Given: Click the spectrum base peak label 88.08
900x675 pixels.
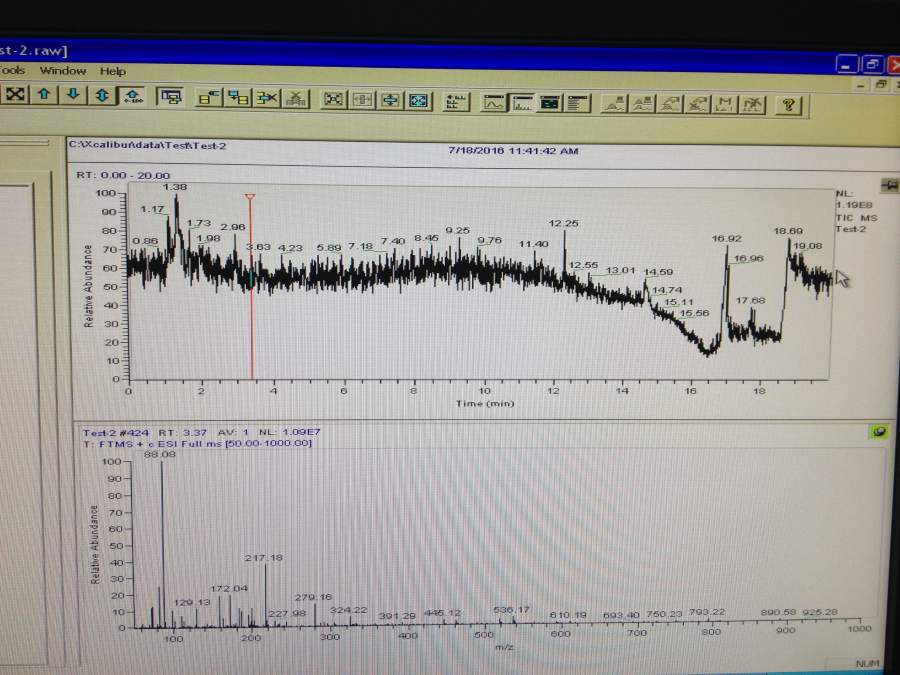Looking at the screenshot, I should (x=160, y=454).
